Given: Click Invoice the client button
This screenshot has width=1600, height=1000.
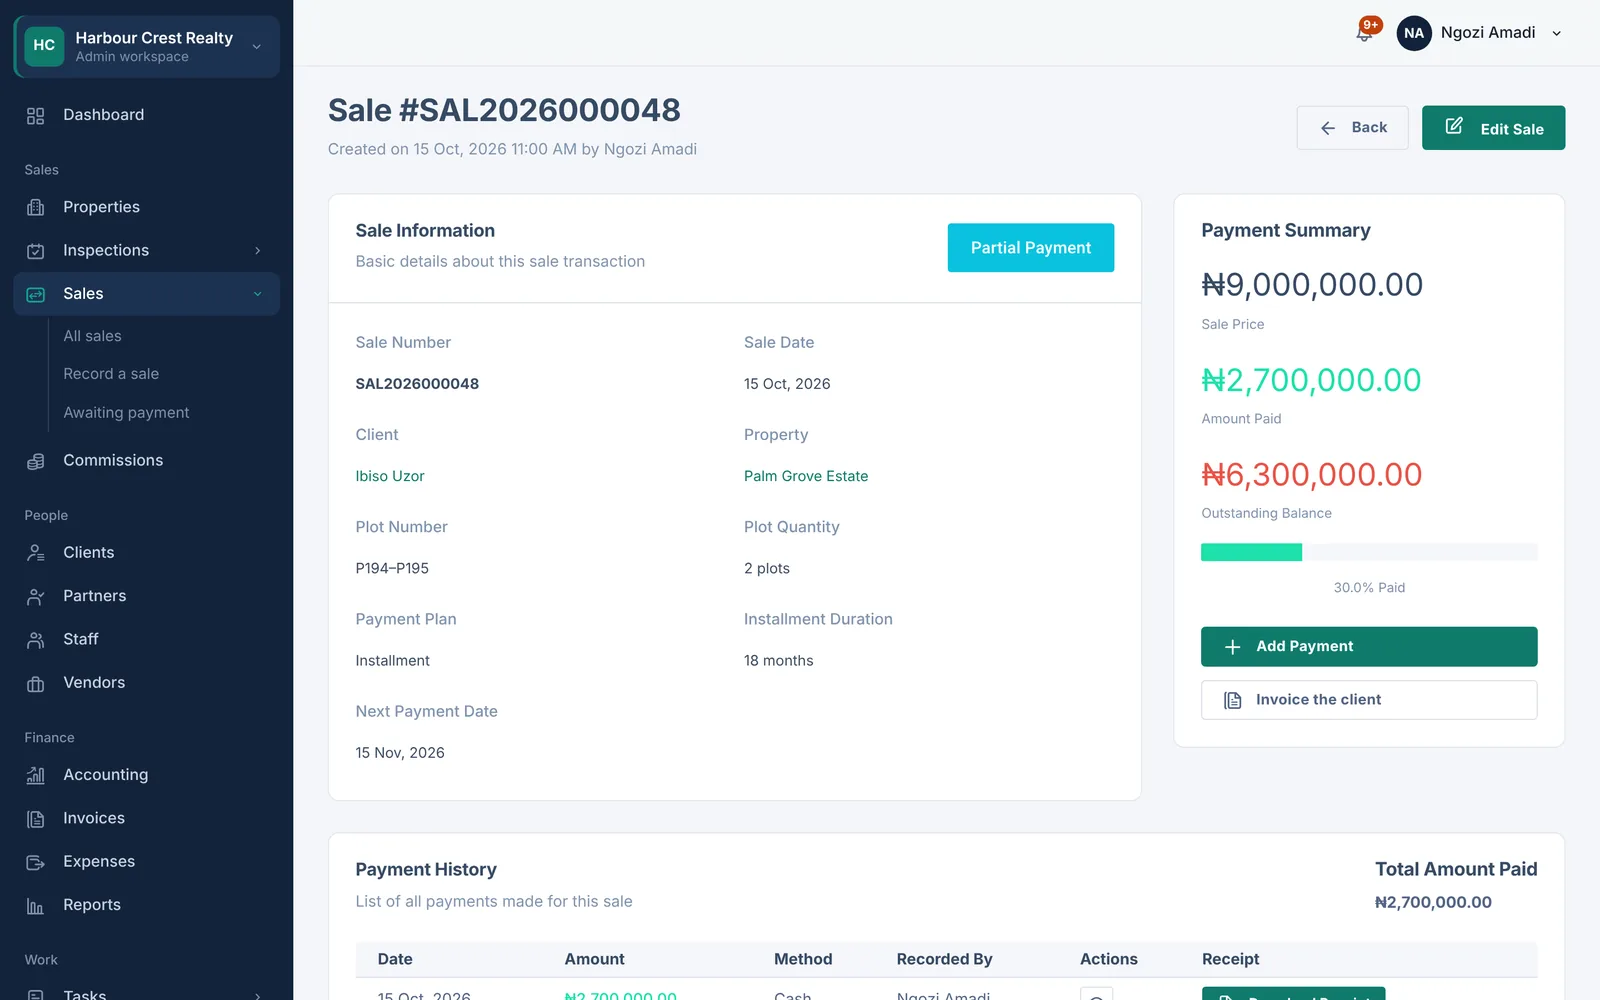Looking at the screenshot, I should click(x=1369, y=700).
